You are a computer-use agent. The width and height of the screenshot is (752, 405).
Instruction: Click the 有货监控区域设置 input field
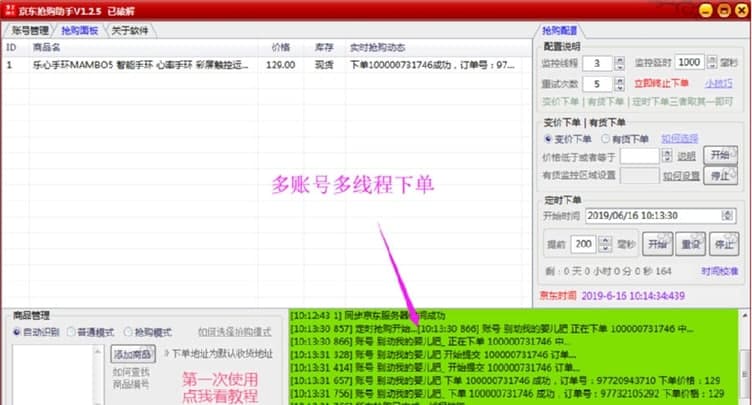coord(640,176)
